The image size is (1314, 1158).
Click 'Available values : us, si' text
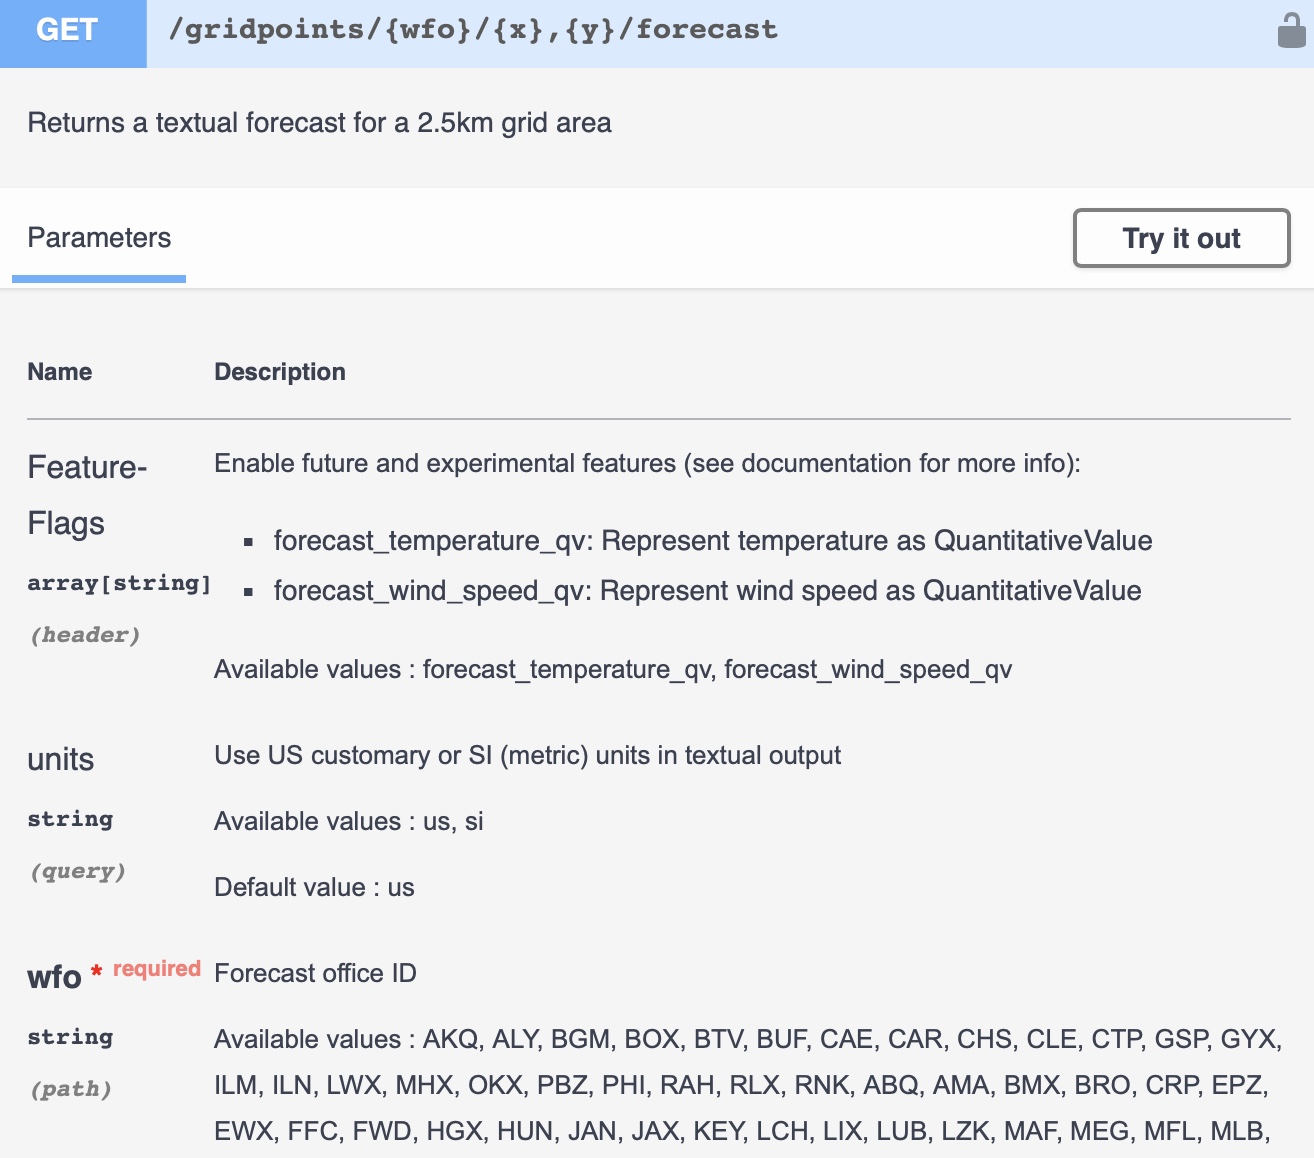pyautogui.click(x=348, y=821)
